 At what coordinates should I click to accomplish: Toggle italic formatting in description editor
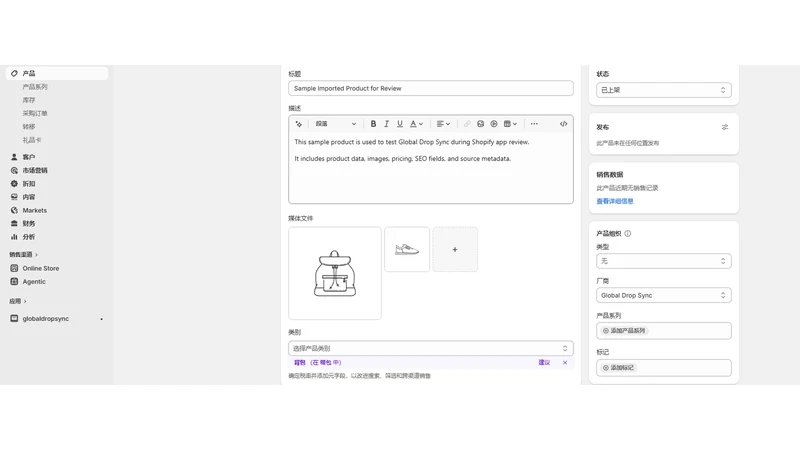[386, 124]
